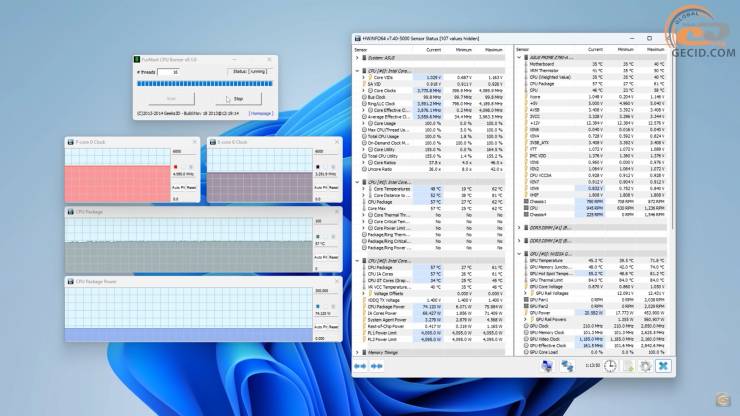This screenshot has height=416, width=740.
Task: Open the Homepage link in FurMark
Action: pyautogui.click(x=261, y=113)
